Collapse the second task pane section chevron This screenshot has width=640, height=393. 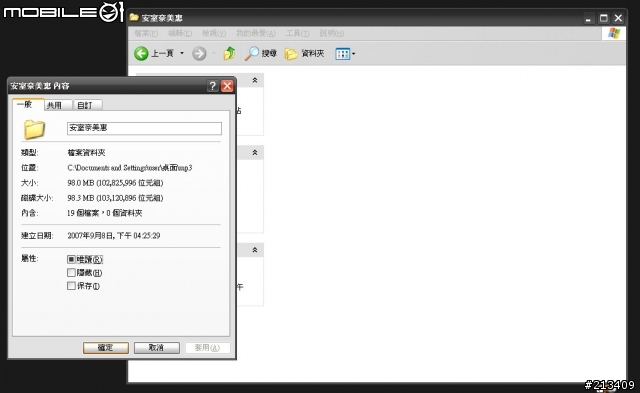point(255,153)
